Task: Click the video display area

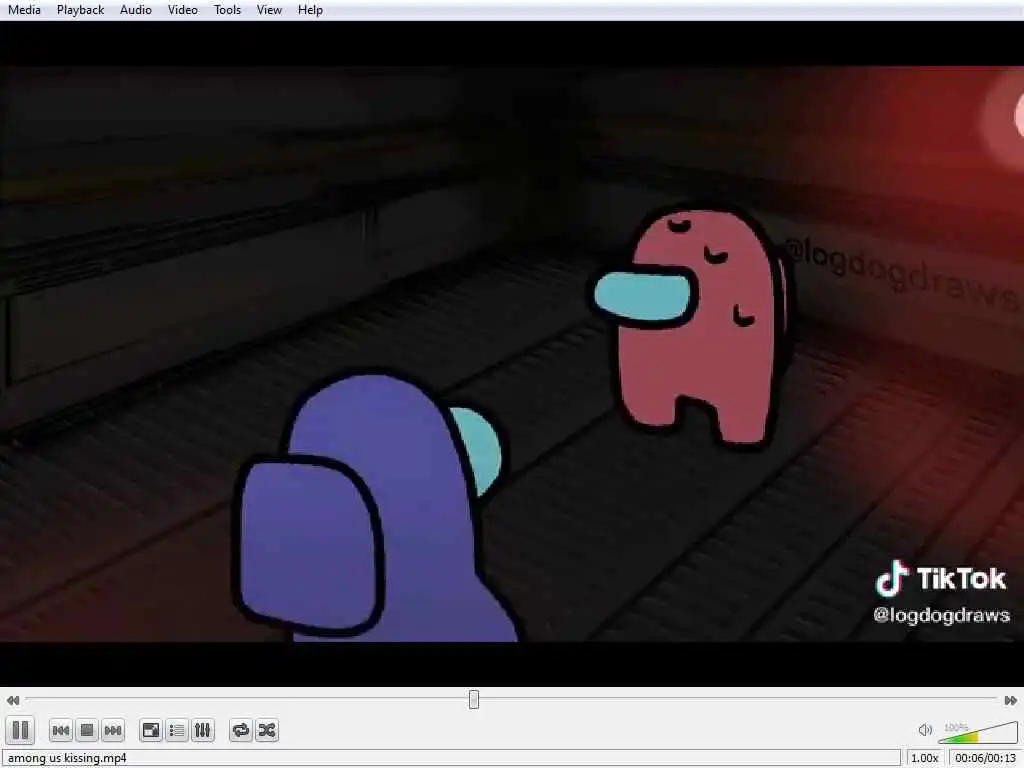Action: 512,353
